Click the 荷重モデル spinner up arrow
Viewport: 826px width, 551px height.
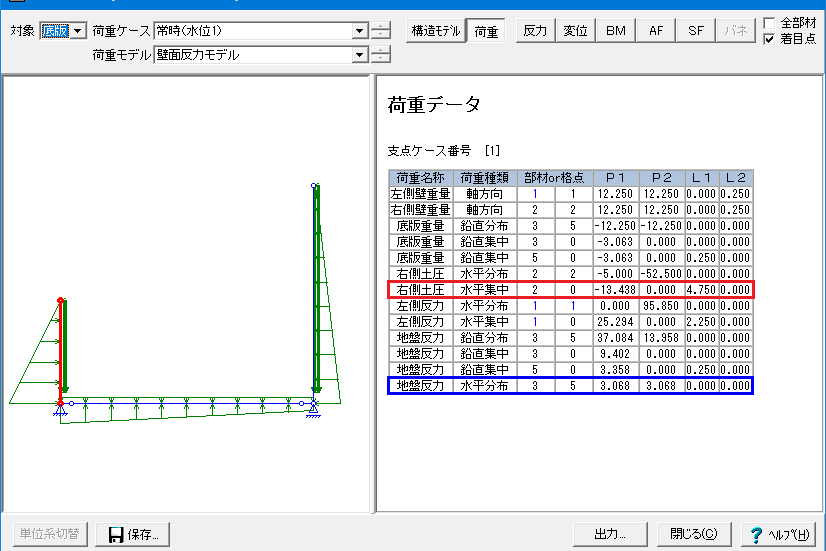380,50
